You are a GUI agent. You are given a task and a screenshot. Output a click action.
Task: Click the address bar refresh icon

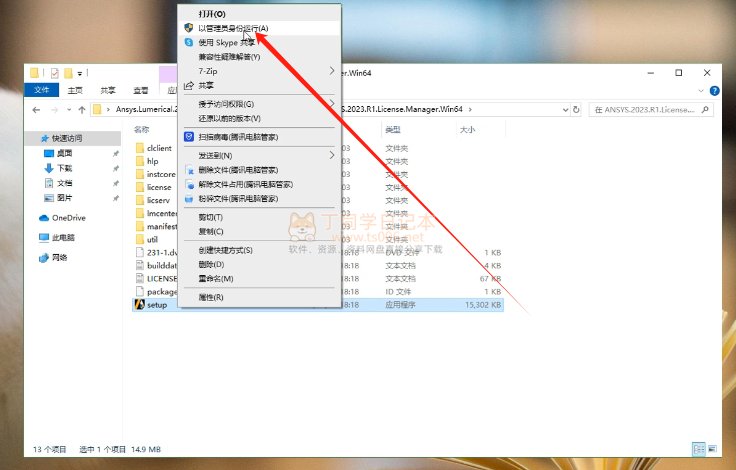[x=576, y=109]
